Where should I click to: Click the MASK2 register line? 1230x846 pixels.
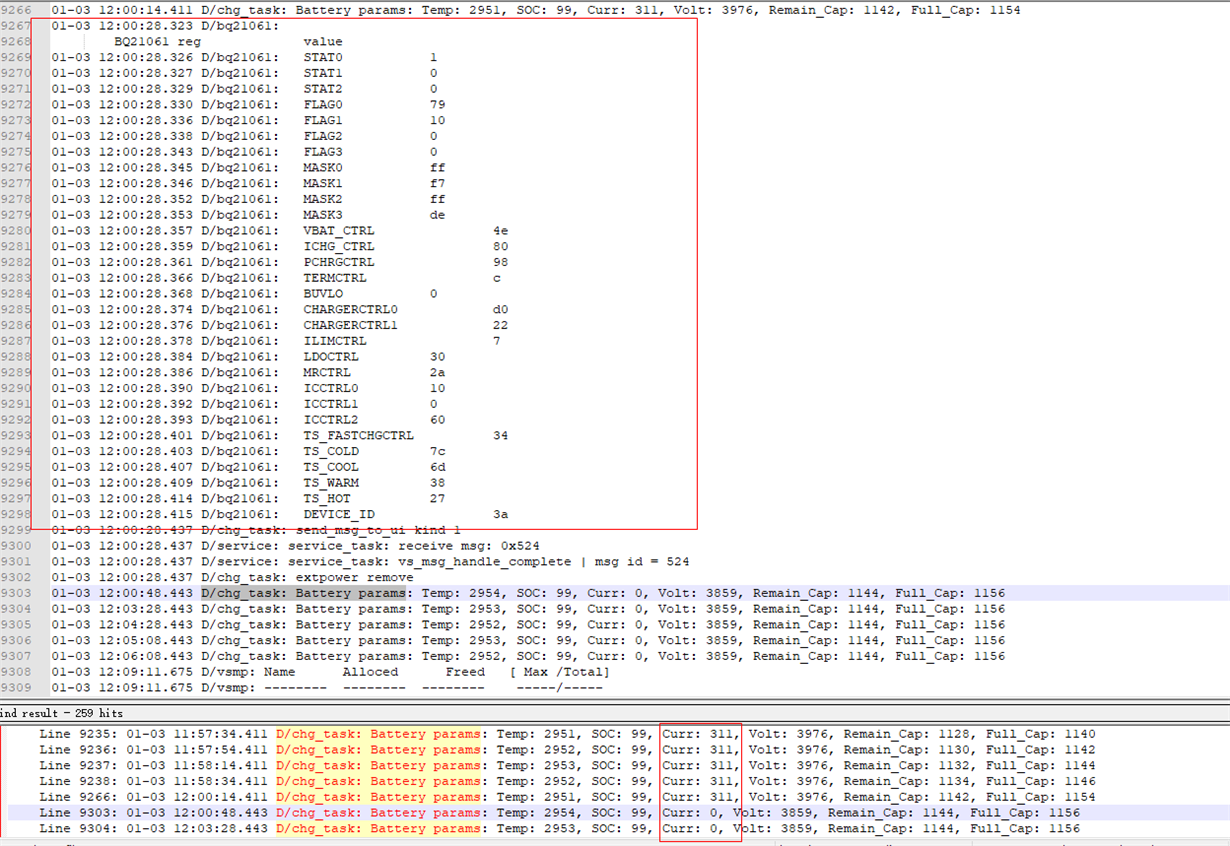click(x=248, y=199)
